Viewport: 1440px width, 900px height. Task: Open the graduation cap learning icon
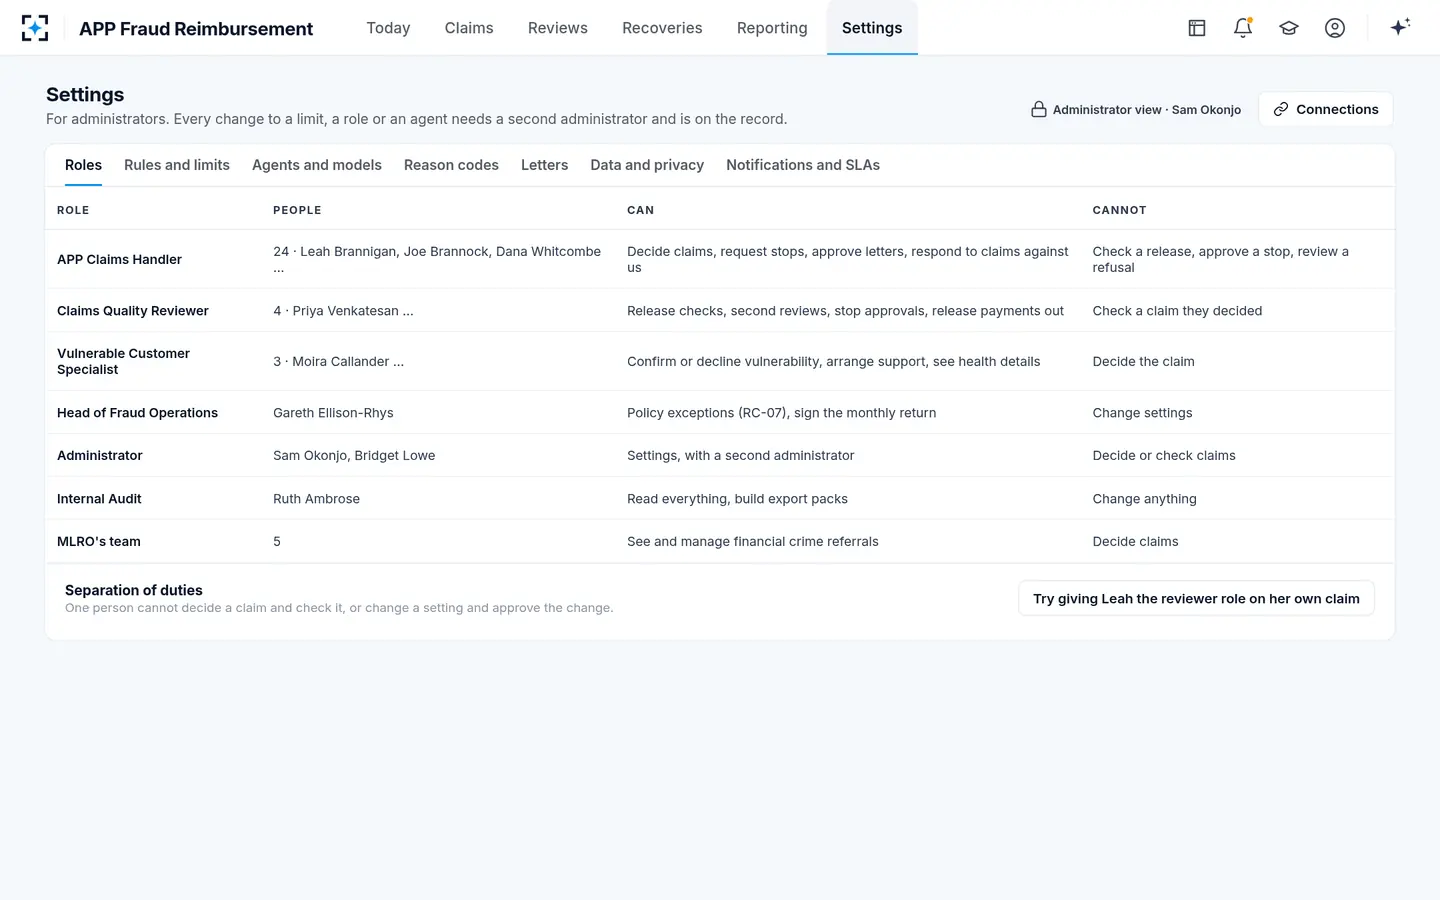pos(1289,28)
